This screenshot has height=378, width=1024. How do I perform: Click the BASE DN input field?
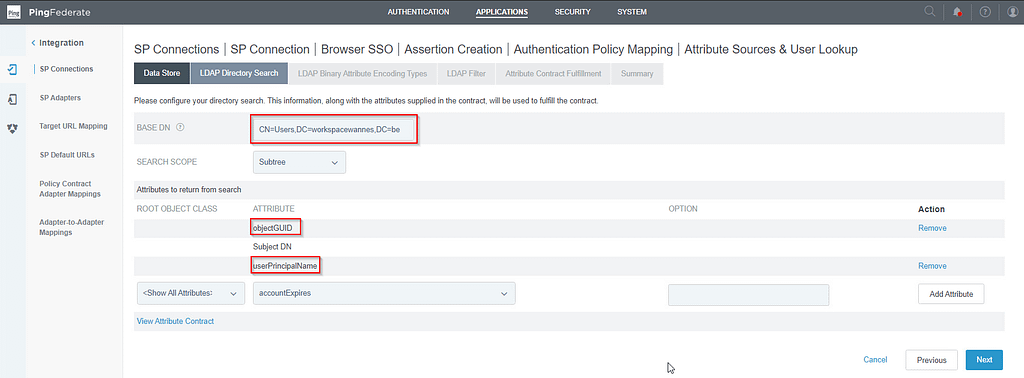pyautogui.click(x=333, y=129)
